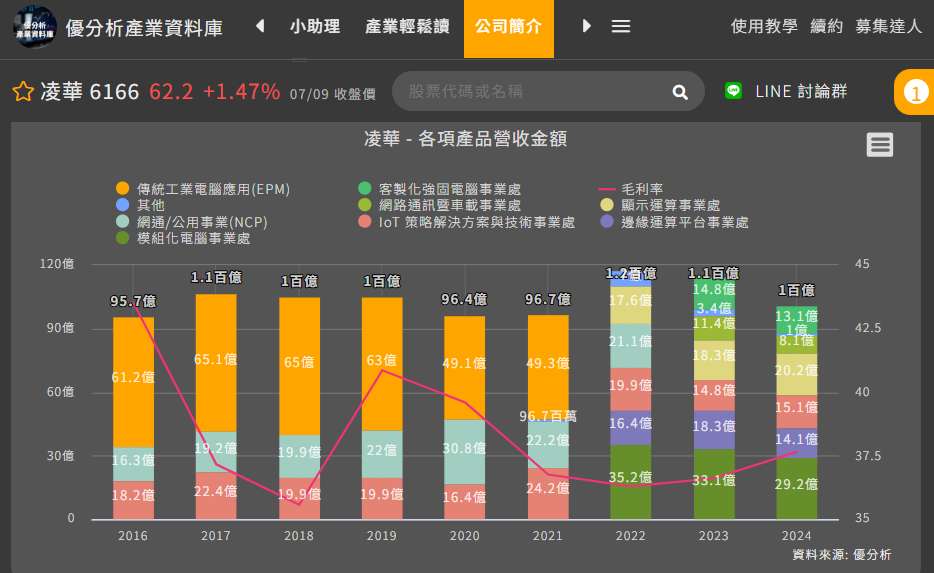Toggle 顯示運算事業處 legend series
This screenshot has width=934, height=573.
660,205
